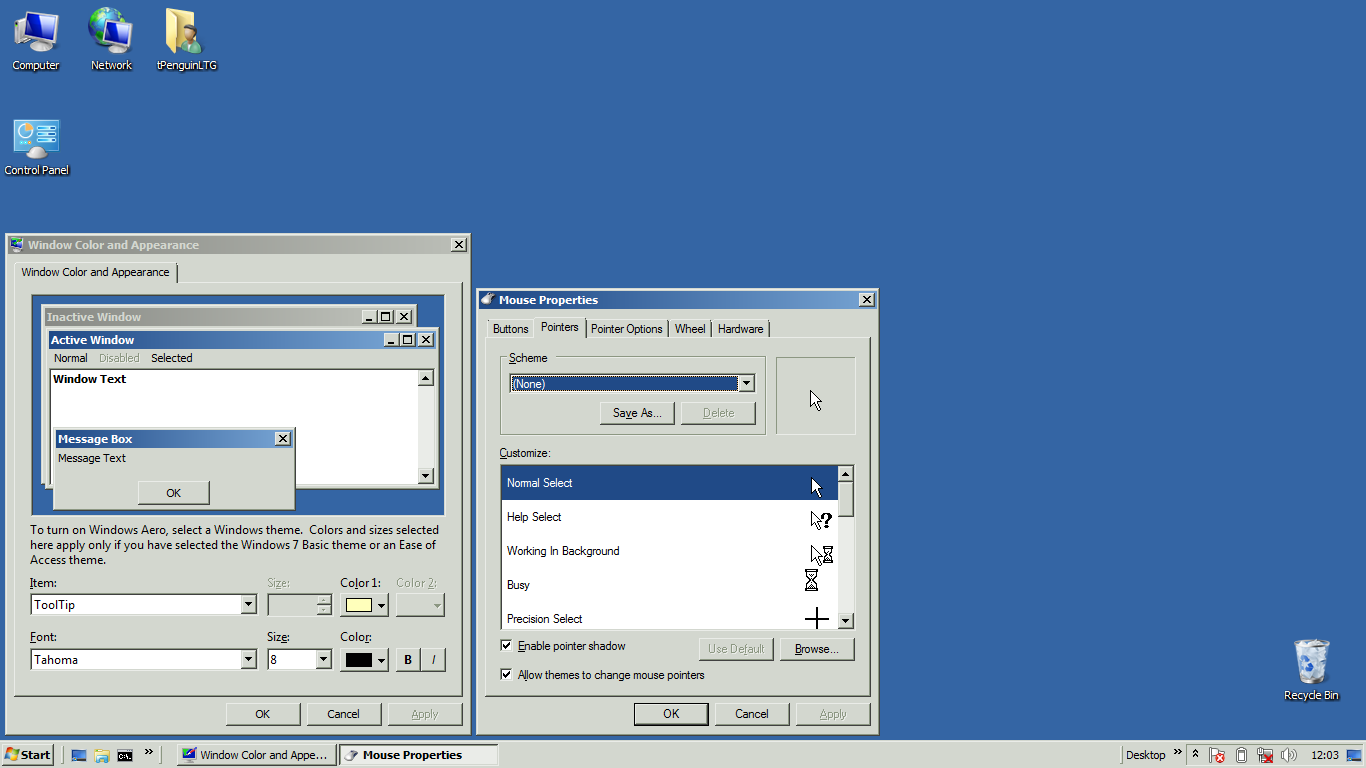Click the Browse... button

click(816, 649)
